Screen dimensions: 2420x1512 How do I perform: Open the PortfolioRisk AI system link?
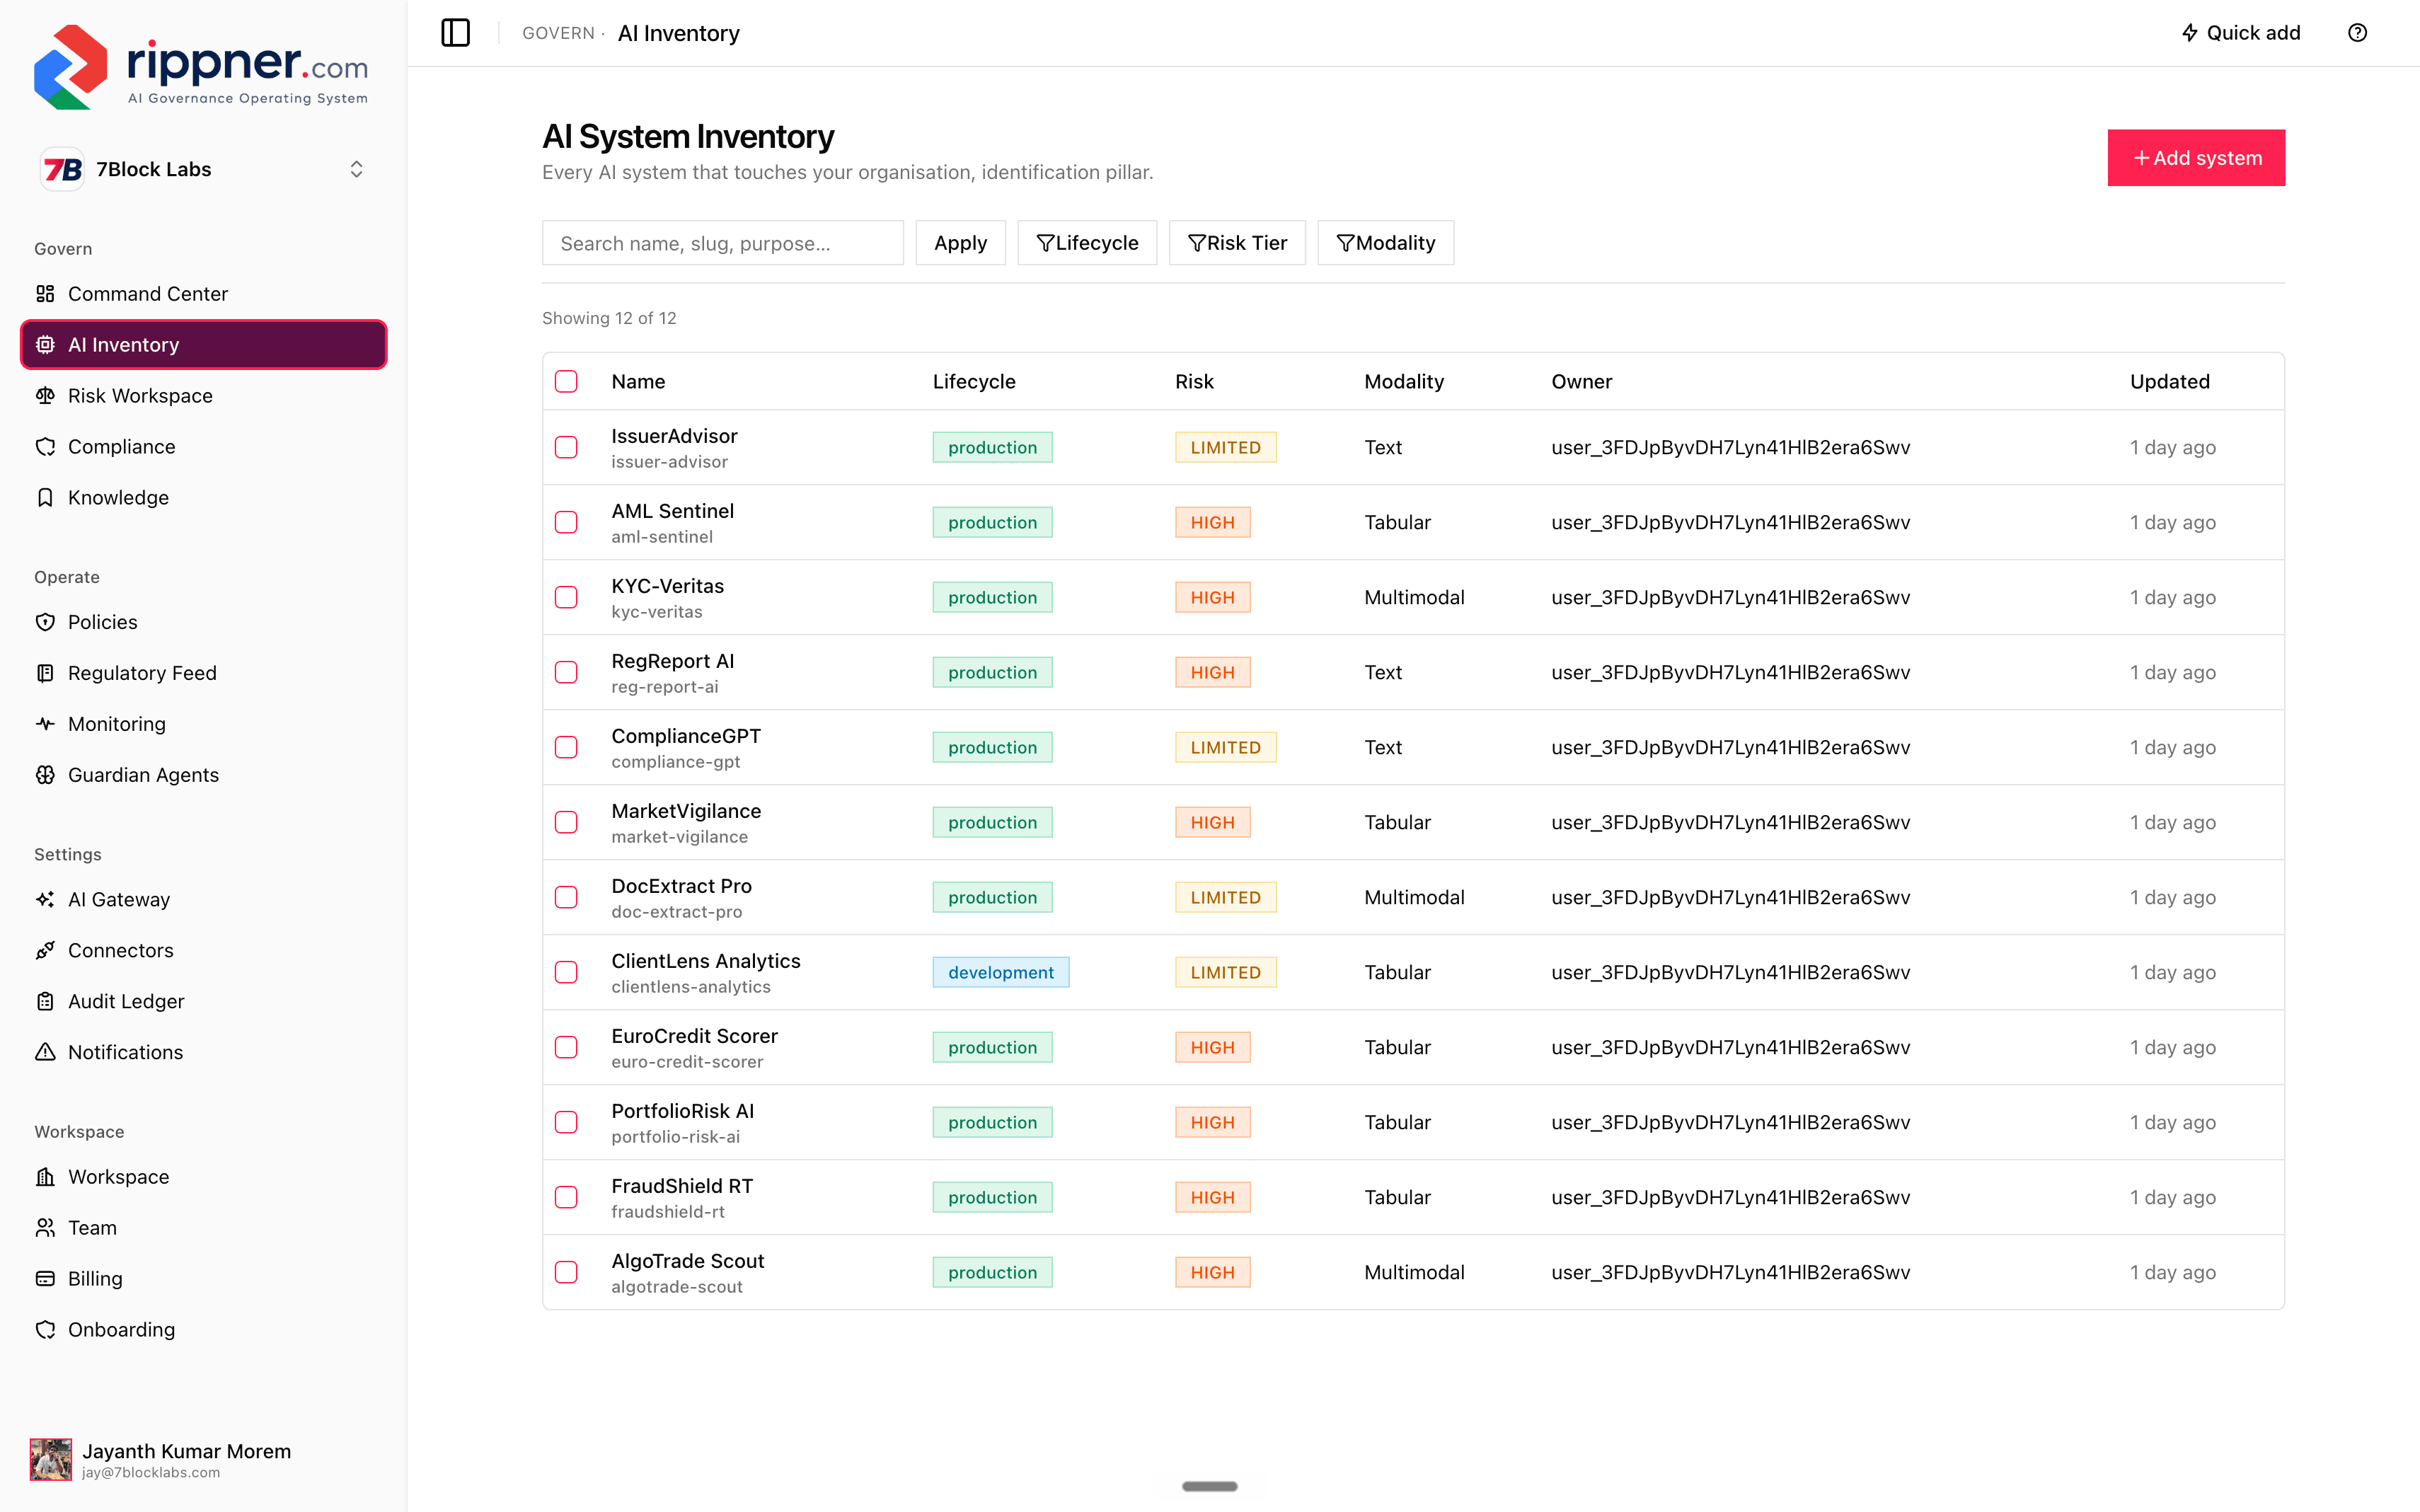tap(683, 1111)
